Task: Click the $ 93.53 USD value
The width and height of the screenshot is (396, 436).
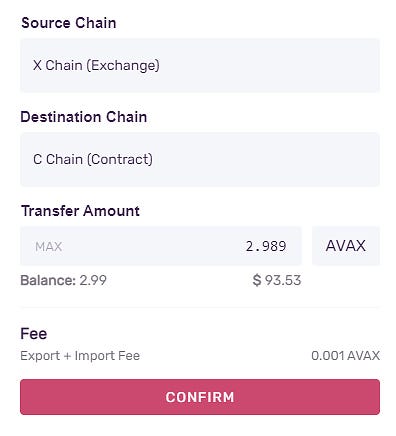Action: [277, 280]
